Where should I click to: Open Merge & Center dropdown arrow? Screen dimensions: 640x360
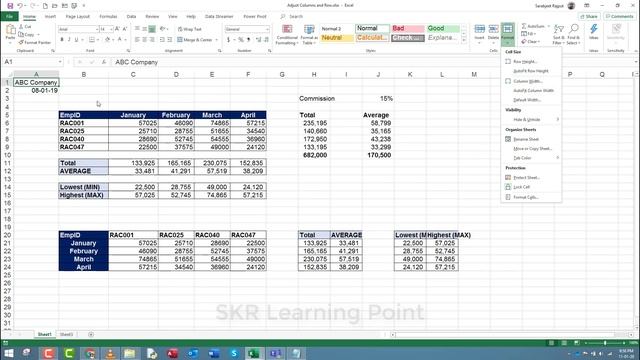[x=217, y=40]
